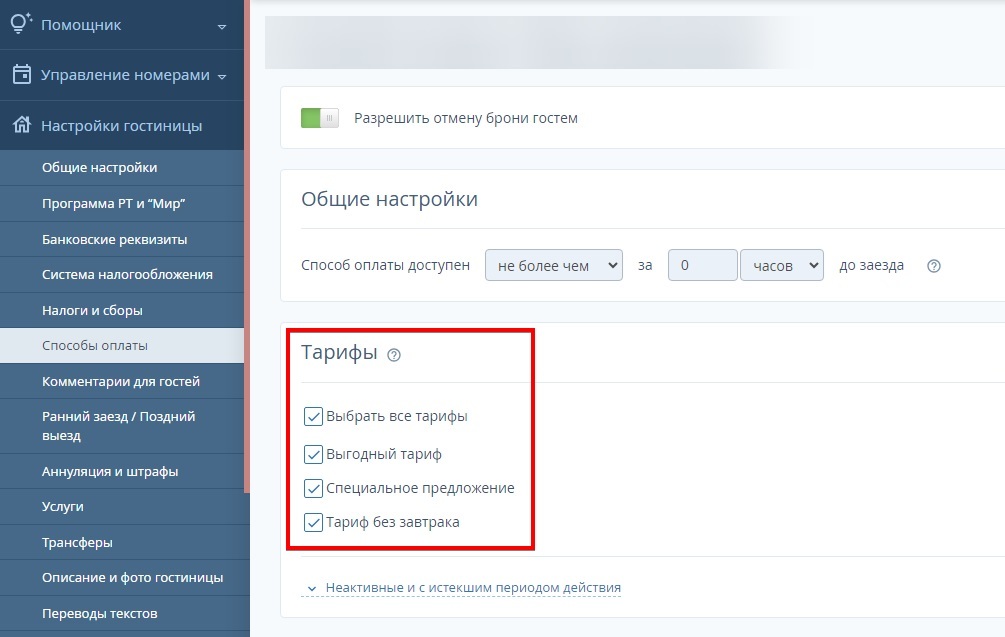Click the calendar icon beside Управление номерами
This screenshot has height=637, width=1005.
(x=19, y=73)
